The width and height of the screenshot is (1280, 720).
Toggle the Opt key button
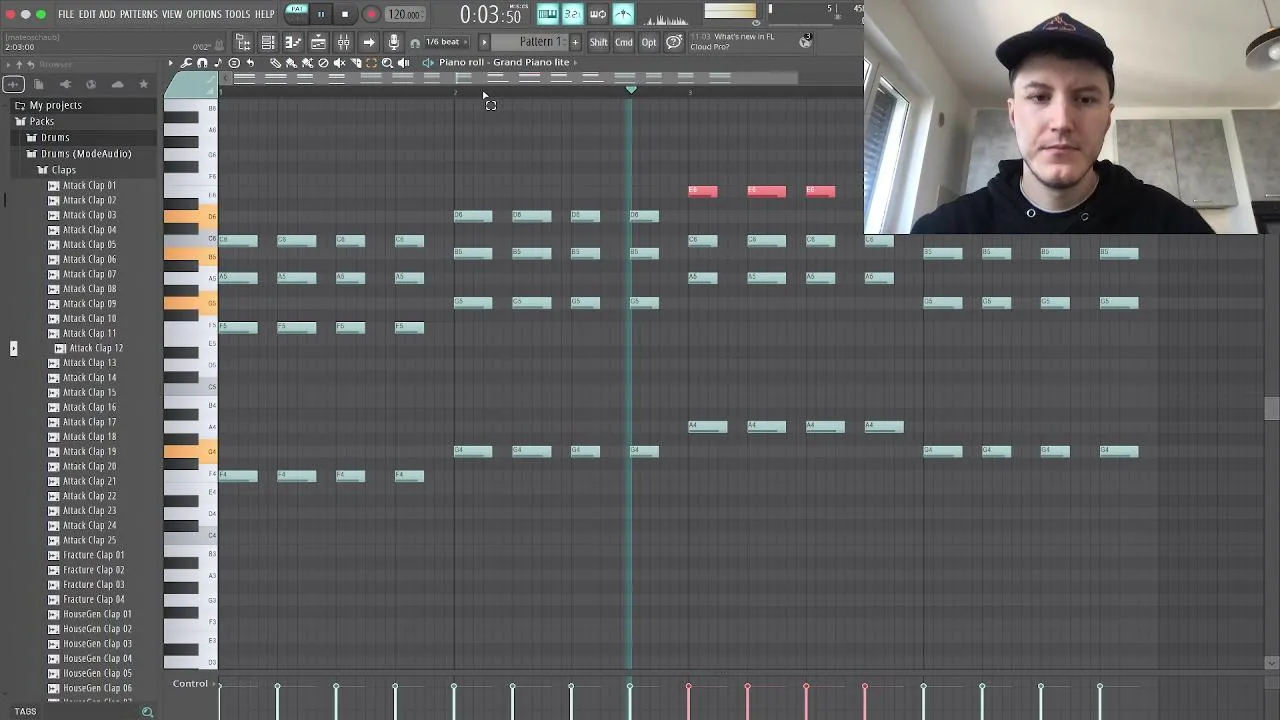649,42
